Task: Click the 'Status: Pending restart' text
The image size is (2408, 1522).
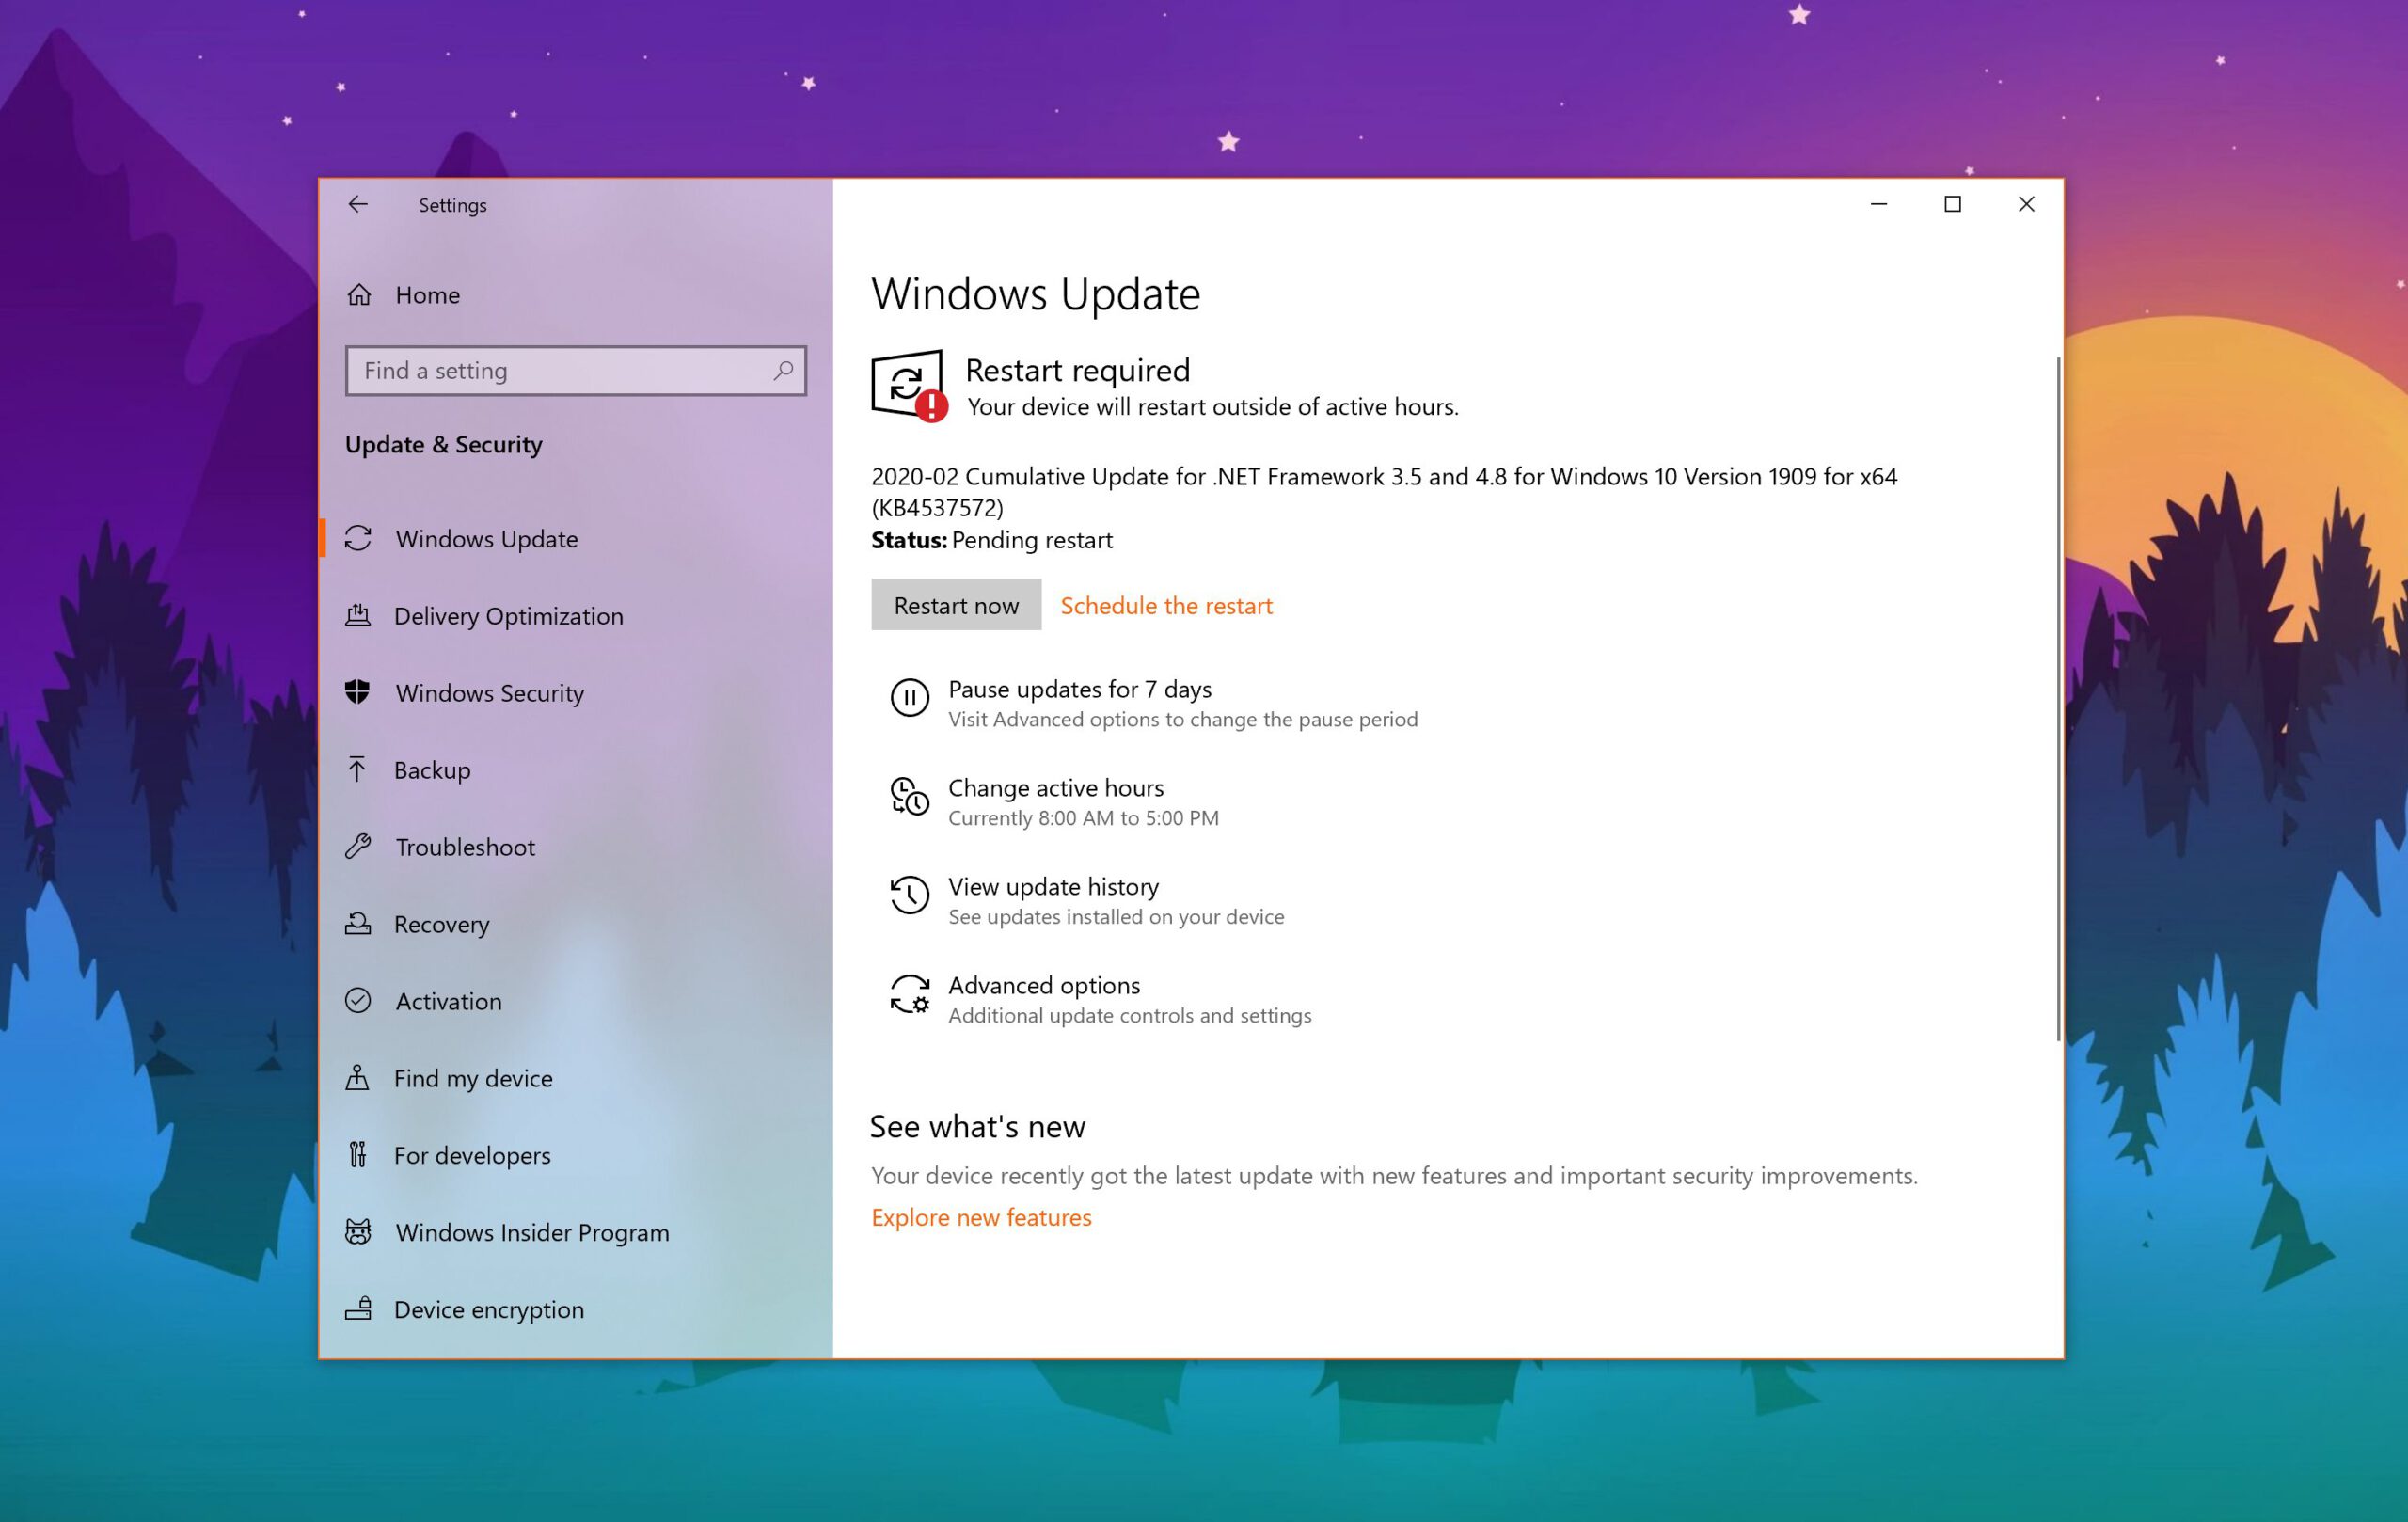Action: click(991, 540)
